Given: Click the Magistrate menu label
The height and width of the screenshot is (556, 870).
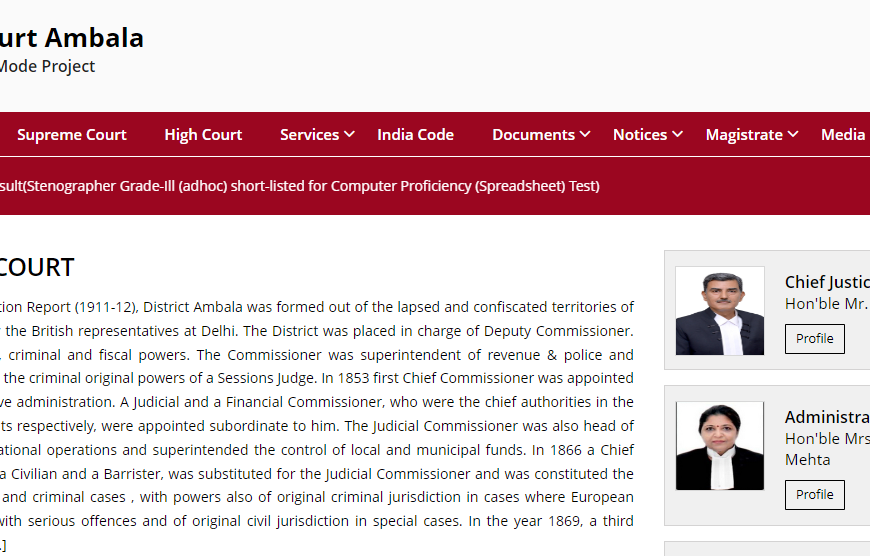Looking at the screenshot, I should tap(744, 135).
